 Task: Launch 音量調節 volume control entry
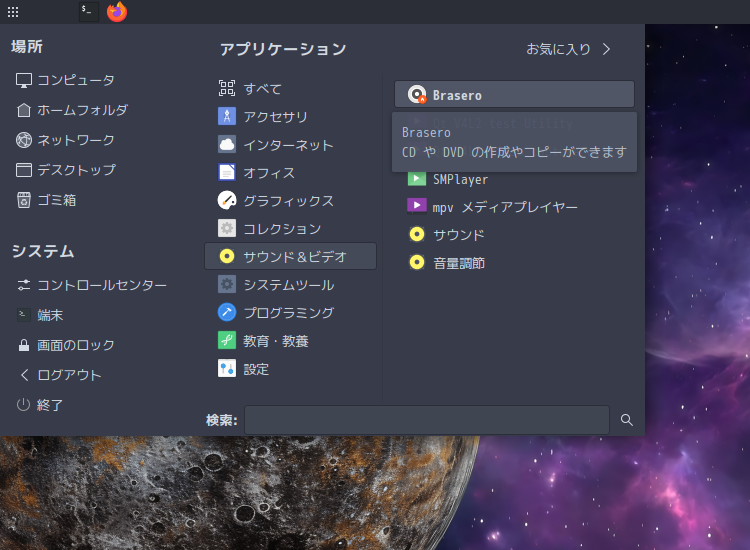click(514, 263)
